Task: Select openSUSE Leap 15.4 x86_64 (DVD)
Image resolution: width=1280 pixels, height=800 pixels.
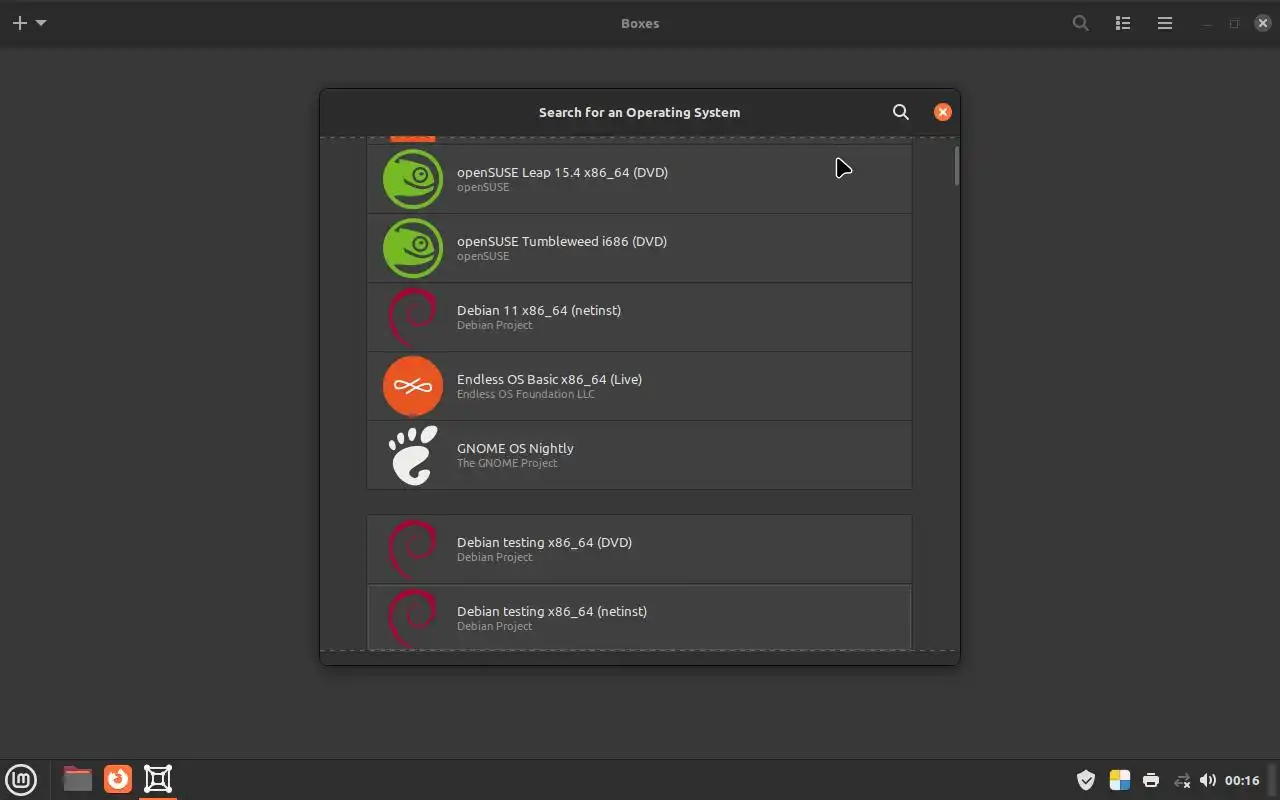Action: tap(639, 179)
